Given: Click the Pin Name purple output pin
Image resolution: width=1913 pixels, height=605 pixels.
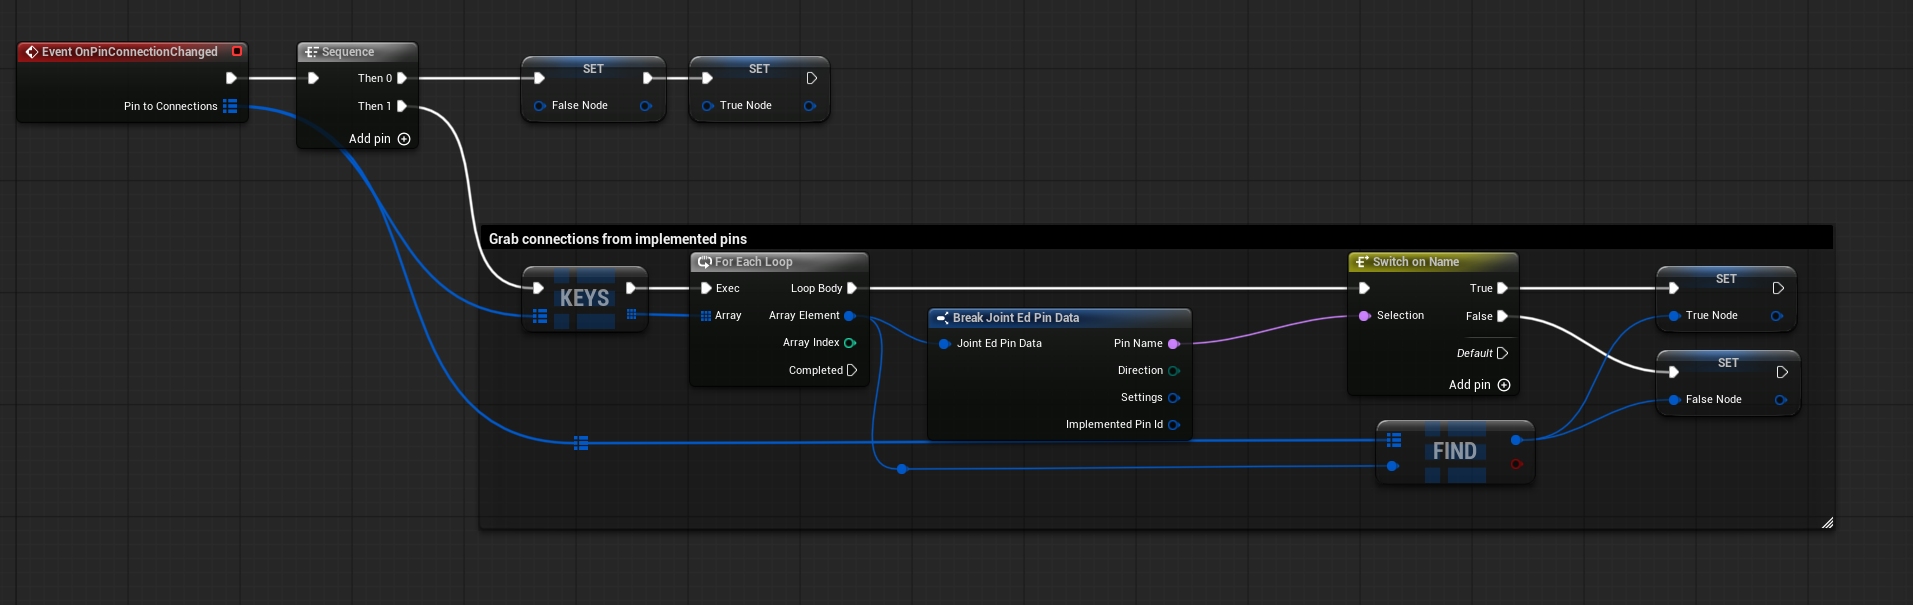Looking at the screenshot, I should click(x=1174, y=344).
